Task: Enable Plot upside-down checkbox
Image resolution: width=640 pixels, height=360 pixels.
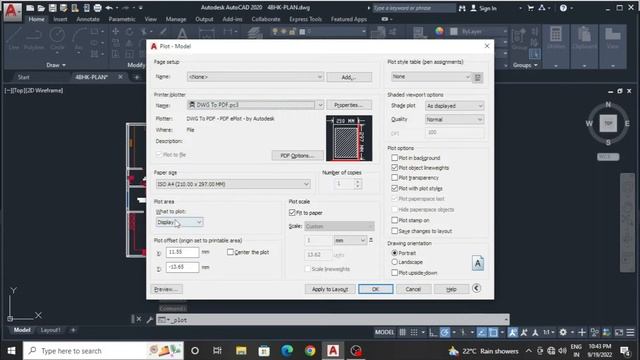Action: pyautogui.click(x=394, y=273)
